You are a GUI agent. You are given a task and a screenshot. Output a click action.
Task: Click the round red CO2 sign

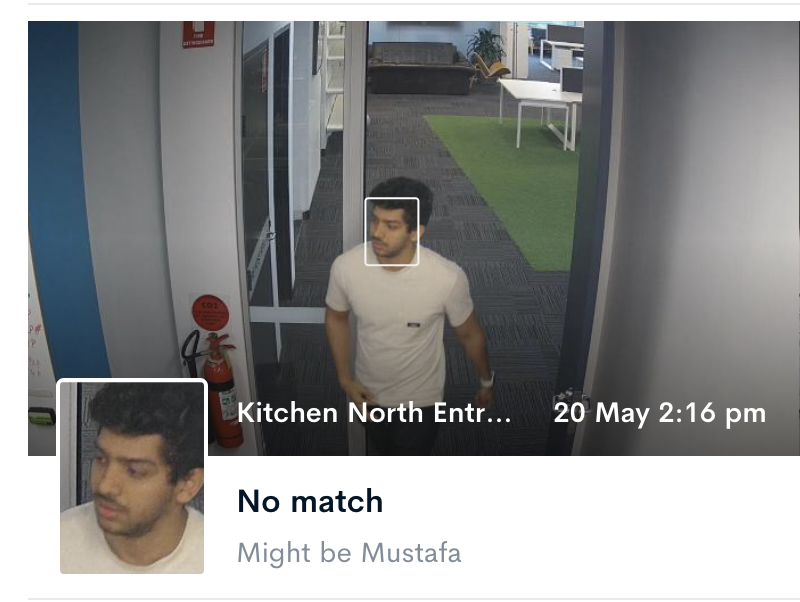(x=210, y=312)
